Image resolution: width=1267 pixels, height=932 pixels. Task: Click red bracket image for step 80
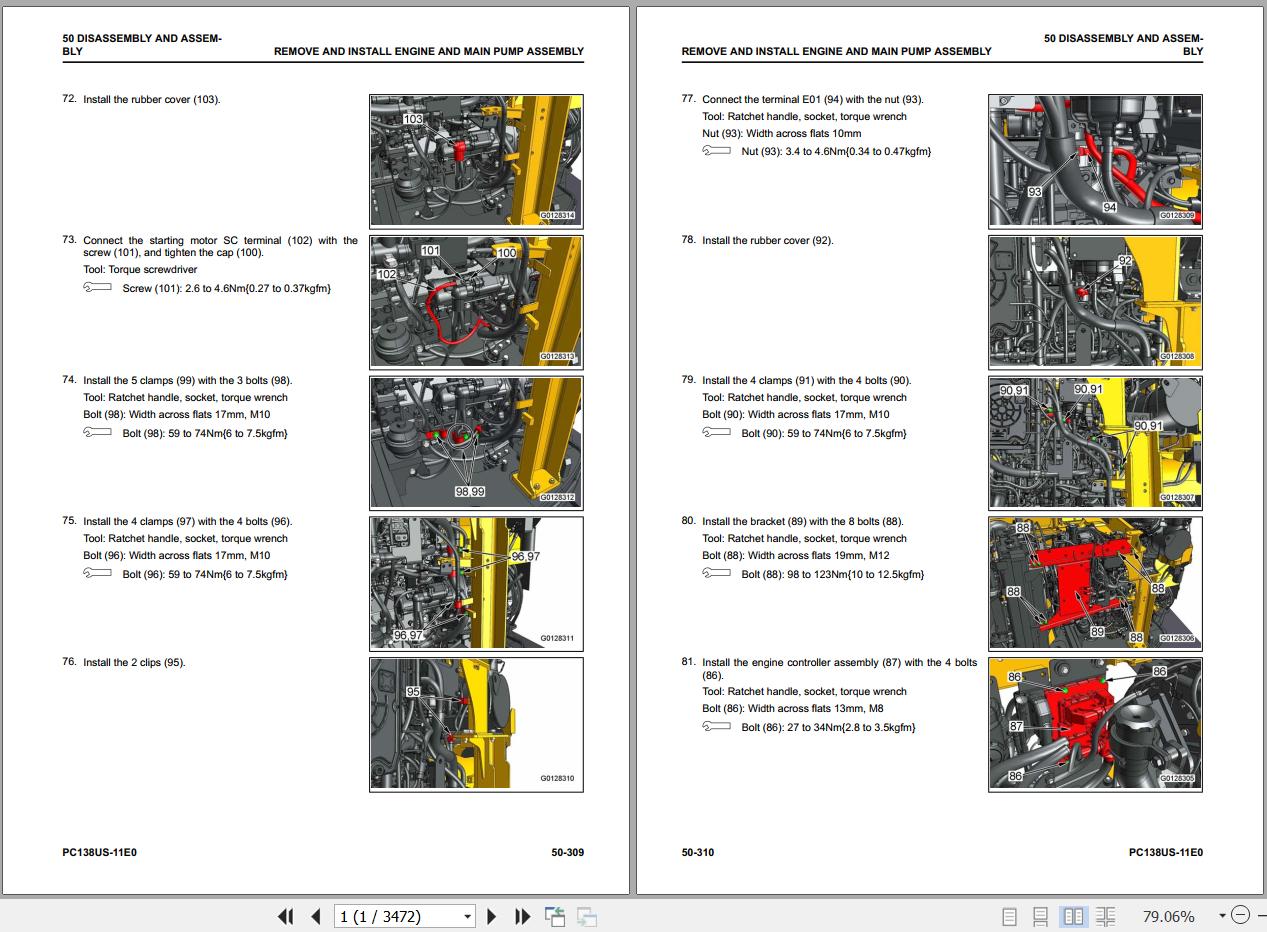pyautogui.click(x=1095, y=584)
